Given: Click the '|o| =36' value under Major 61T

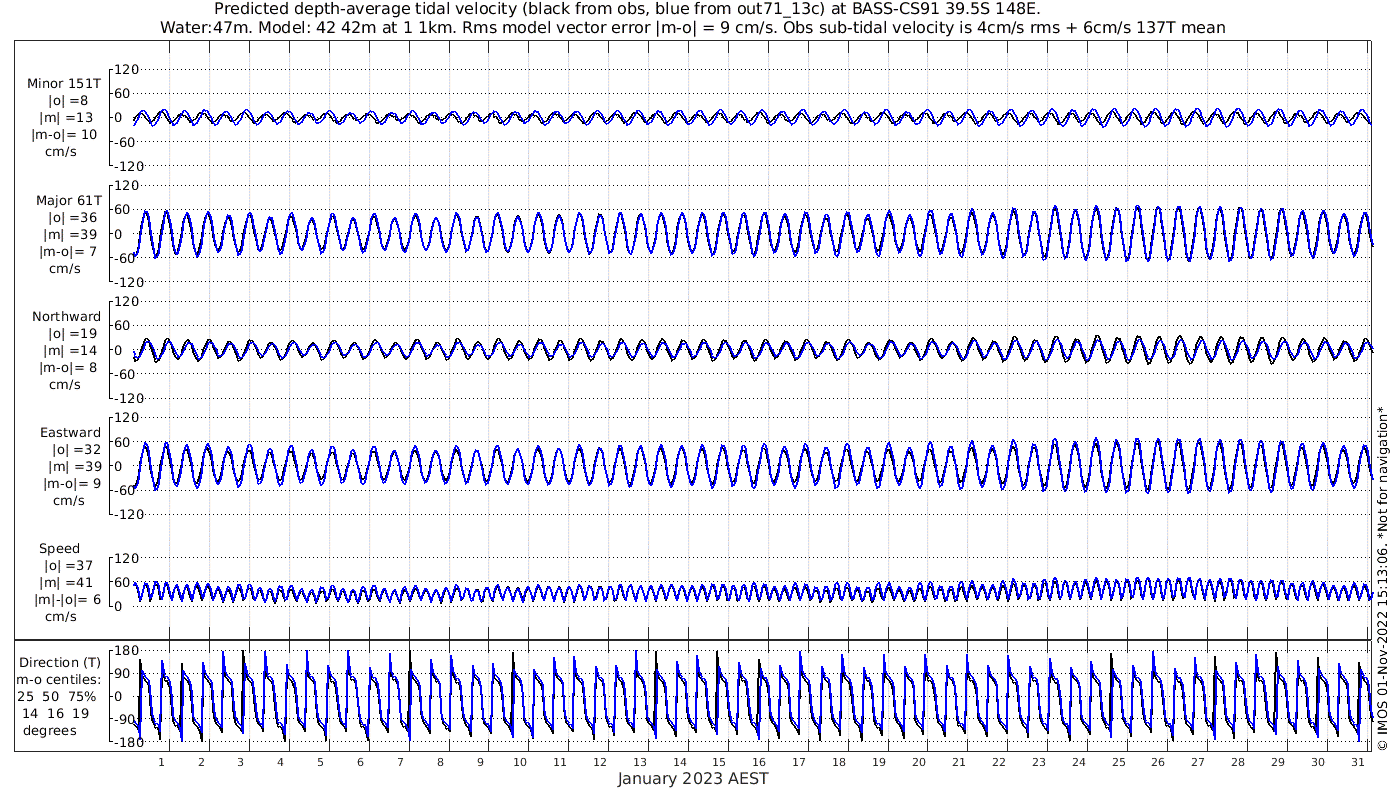Looking at the screenshot, I should tap(72, 217).
